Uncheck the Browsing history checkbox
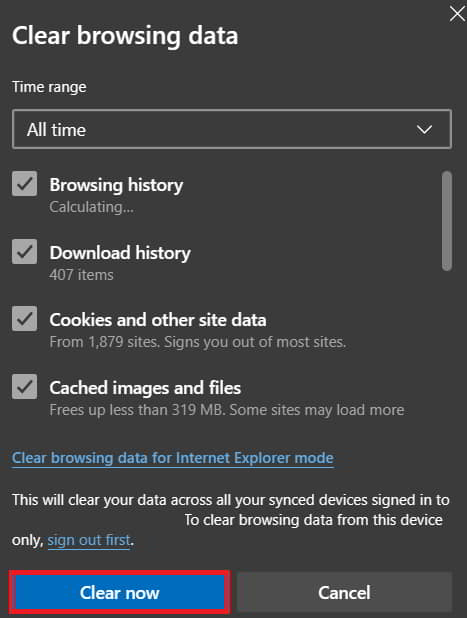 (24, 183)
